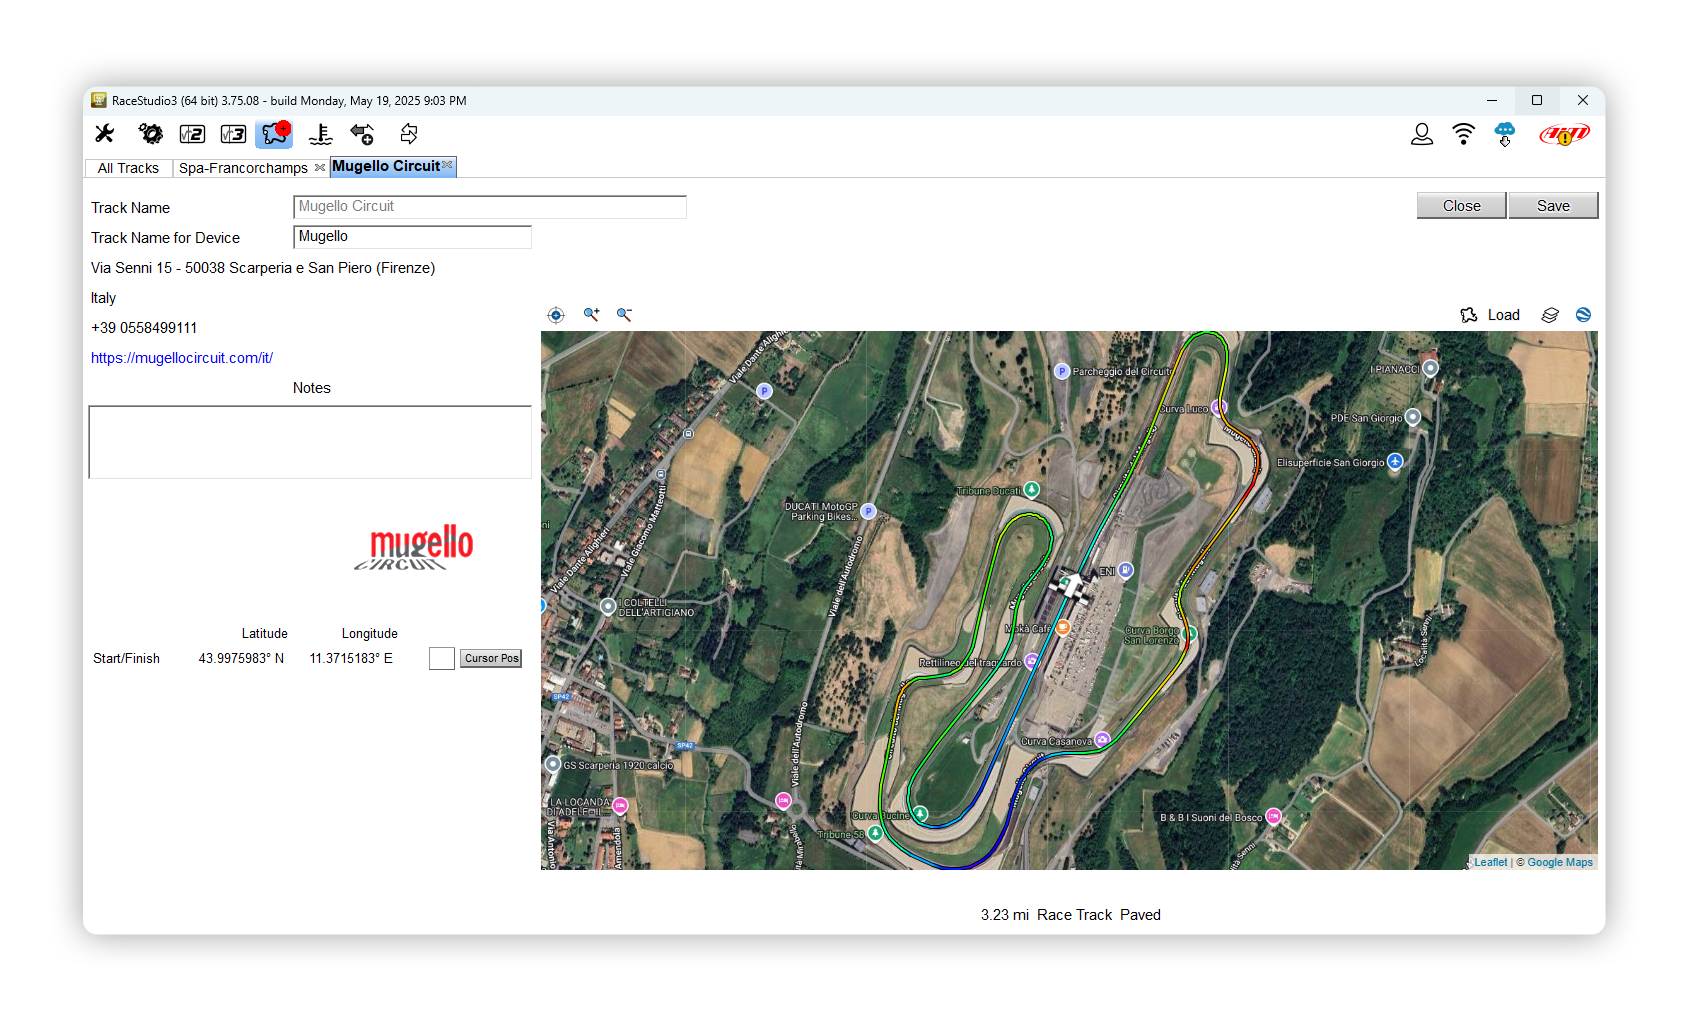Click the Tribune Ducati map marker
Screen dimensions: 1695x1030
(1031, 489)
